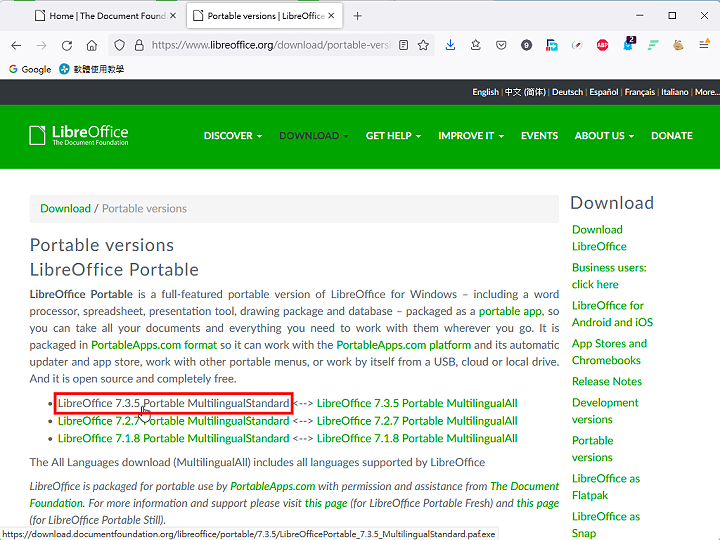Open this page link for Portable Fresh
720x540 pixels.
[326, 503]
